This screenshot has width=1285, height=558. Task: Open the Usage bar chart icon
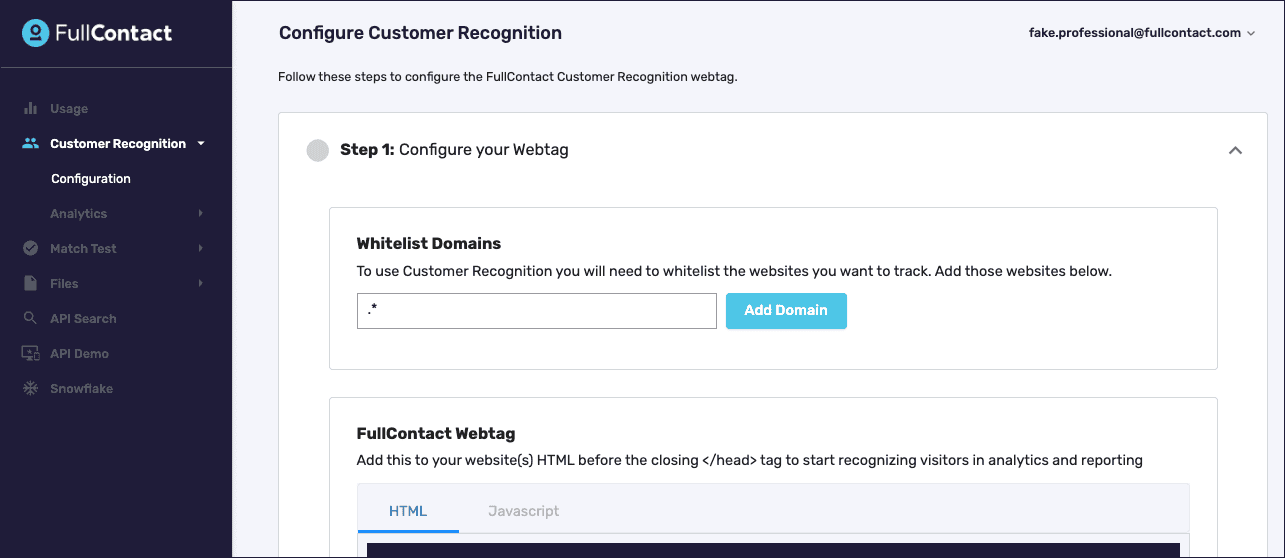tap(31, 108)
